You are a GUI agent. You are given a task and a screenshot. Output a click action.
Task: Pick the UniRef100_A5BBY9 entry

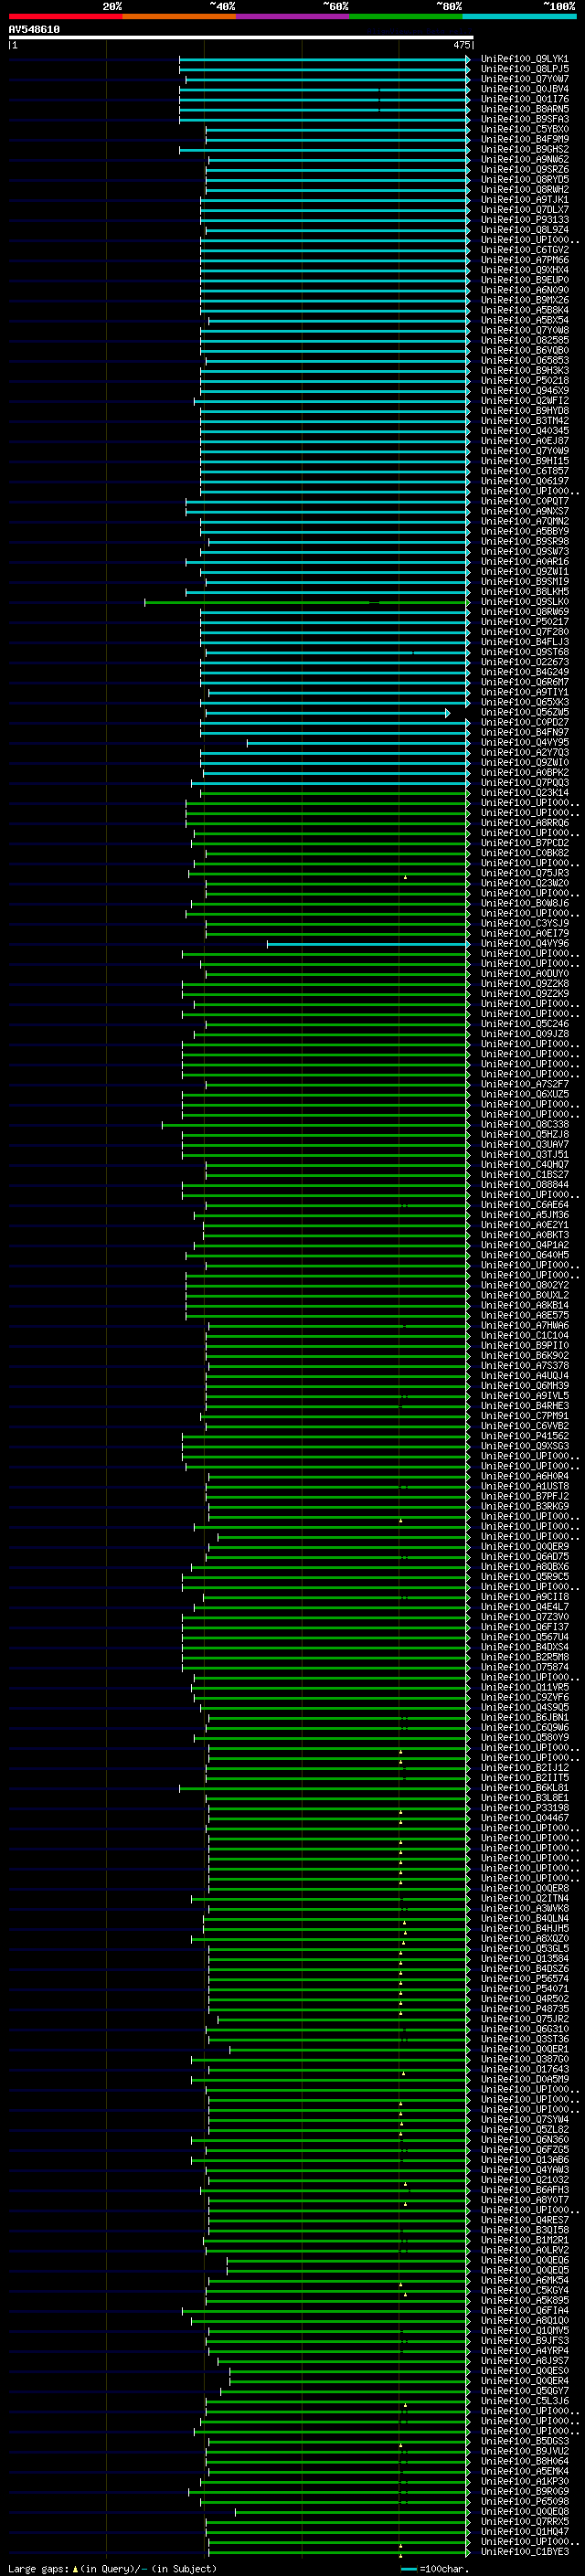click(x=525, y=532)
